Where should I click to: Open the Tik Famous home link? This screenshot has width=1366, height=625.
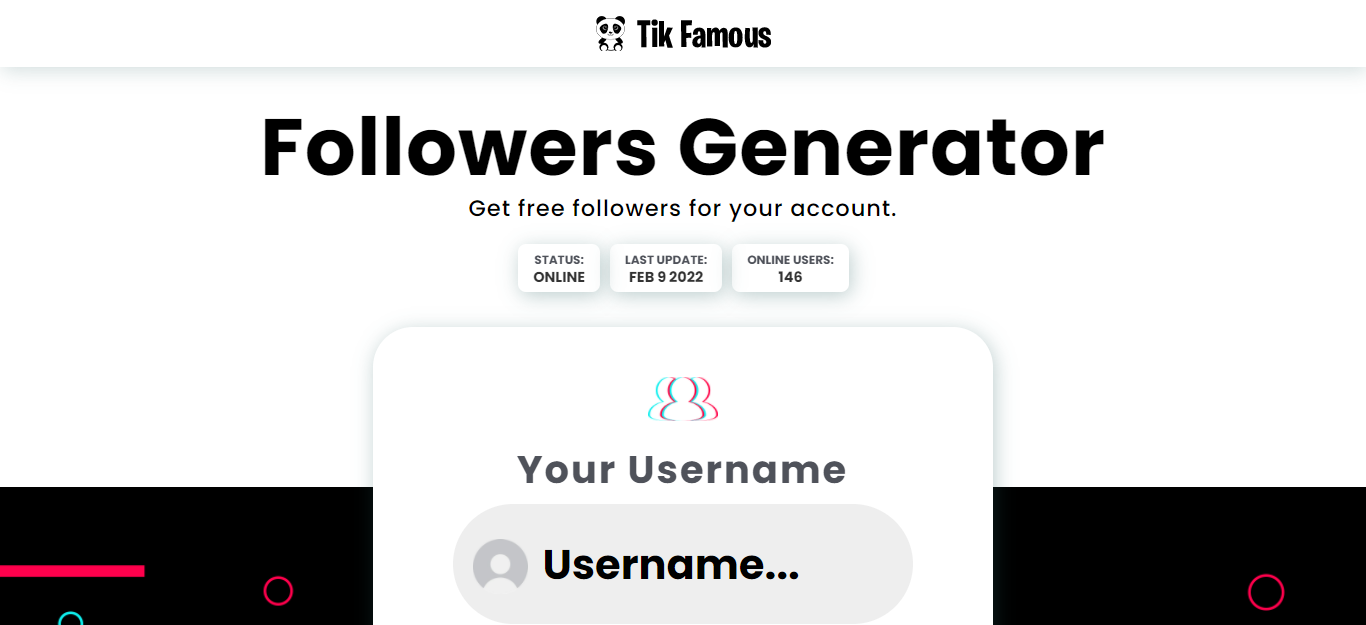pyautogui.click(x=683, y=34)
